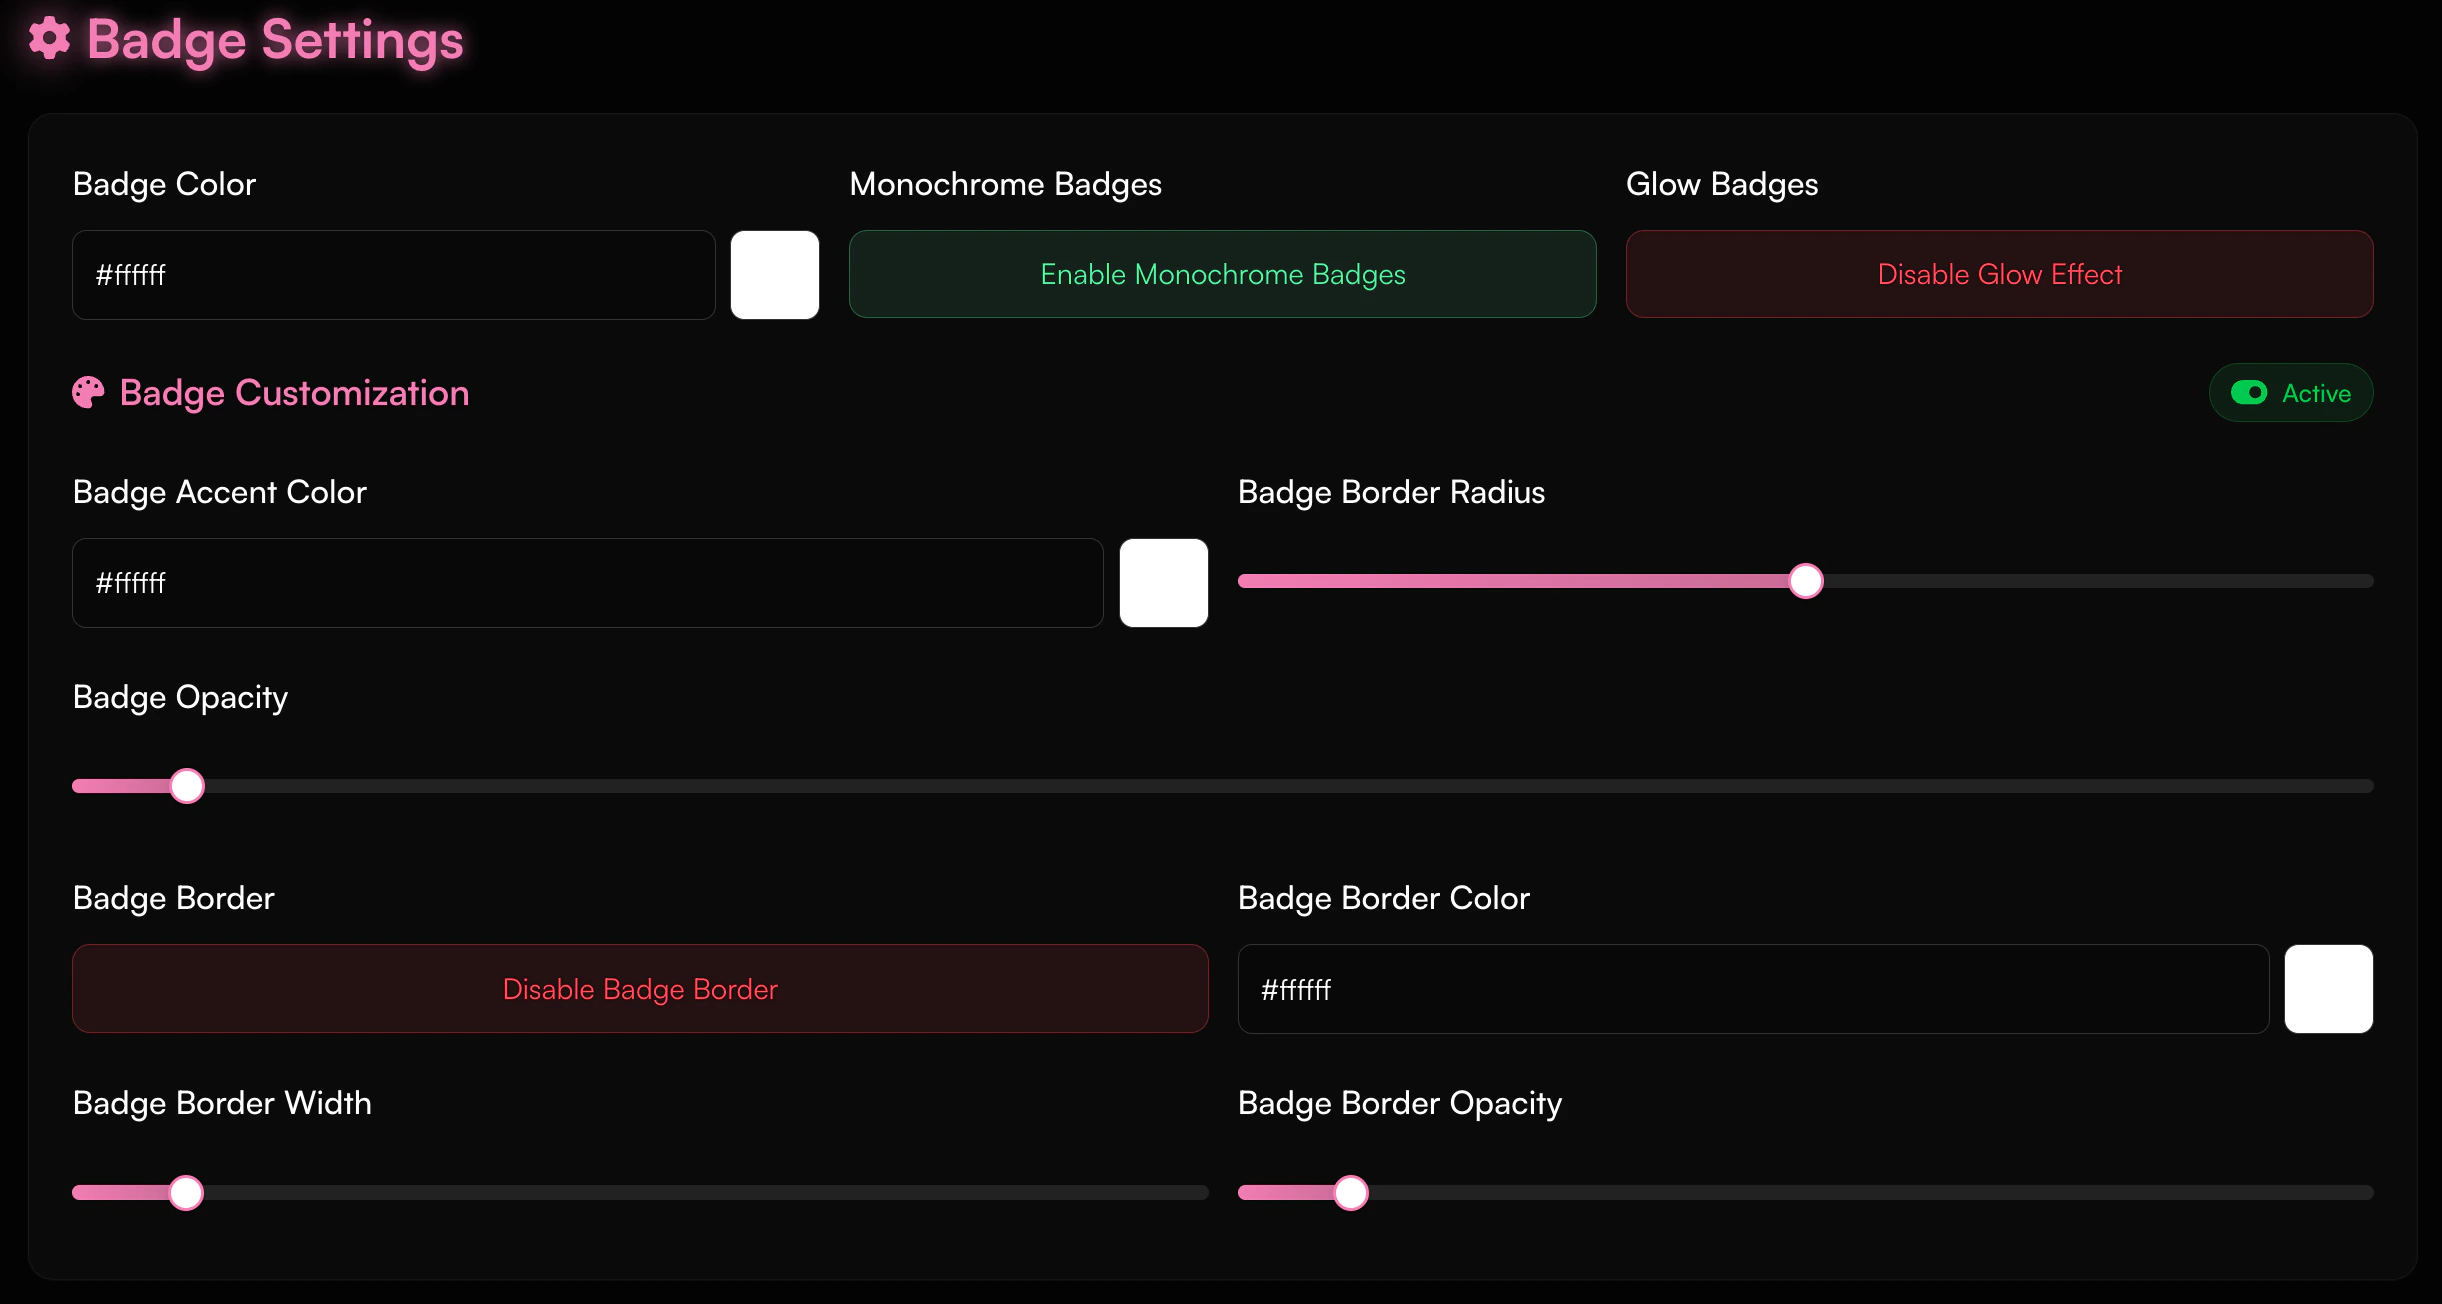Disable the Badge Border
Screen dimensions: 2442x1304
[640, 988]
